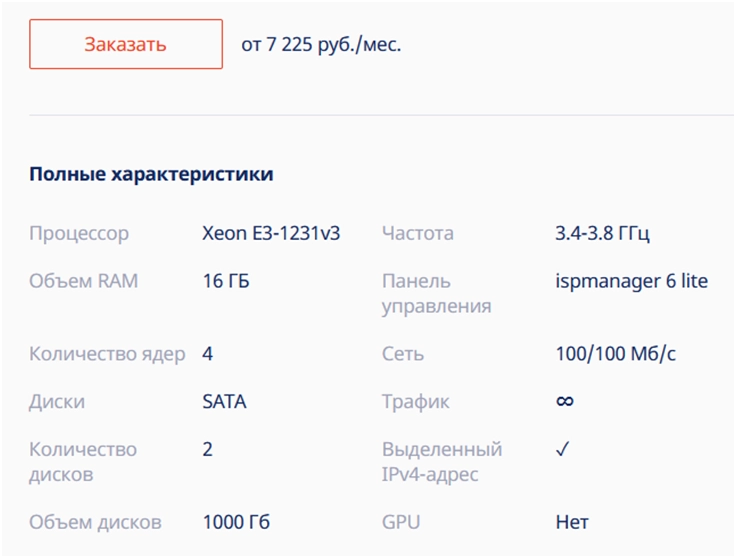Click the Процессор label

pyautogui.click(x=79, y=233)
